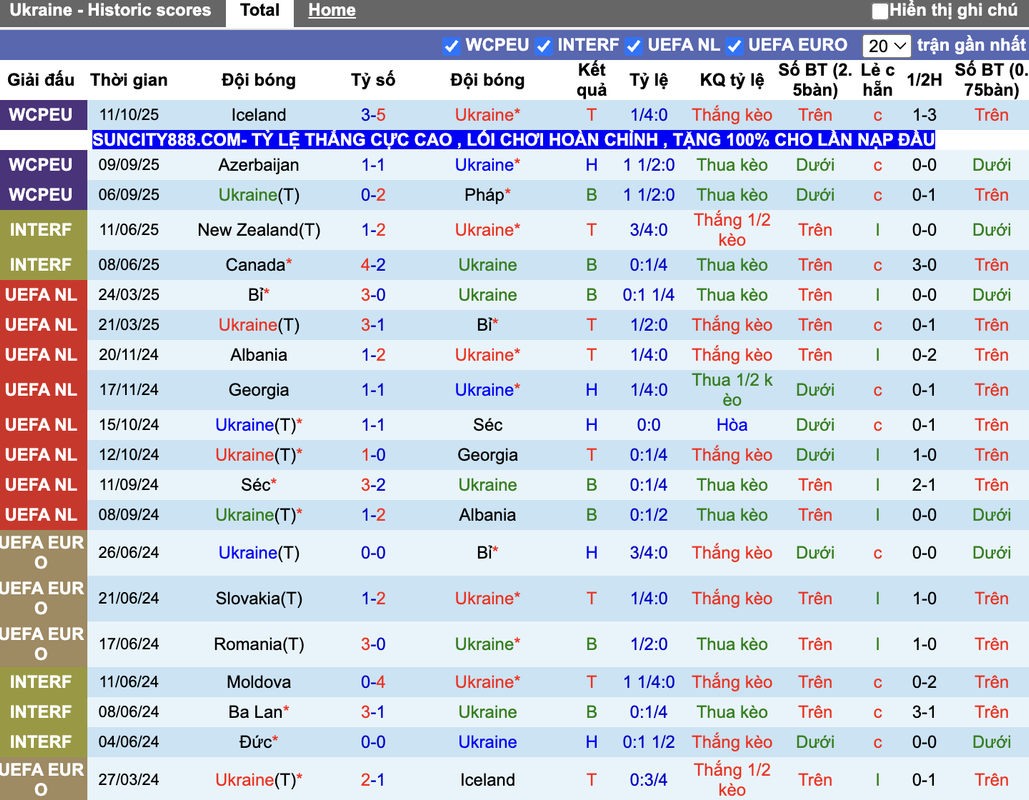Viewport: 1029px width, 800px height.
Task: Toggle the UEFA EURO checkbox
Action: 734,46
